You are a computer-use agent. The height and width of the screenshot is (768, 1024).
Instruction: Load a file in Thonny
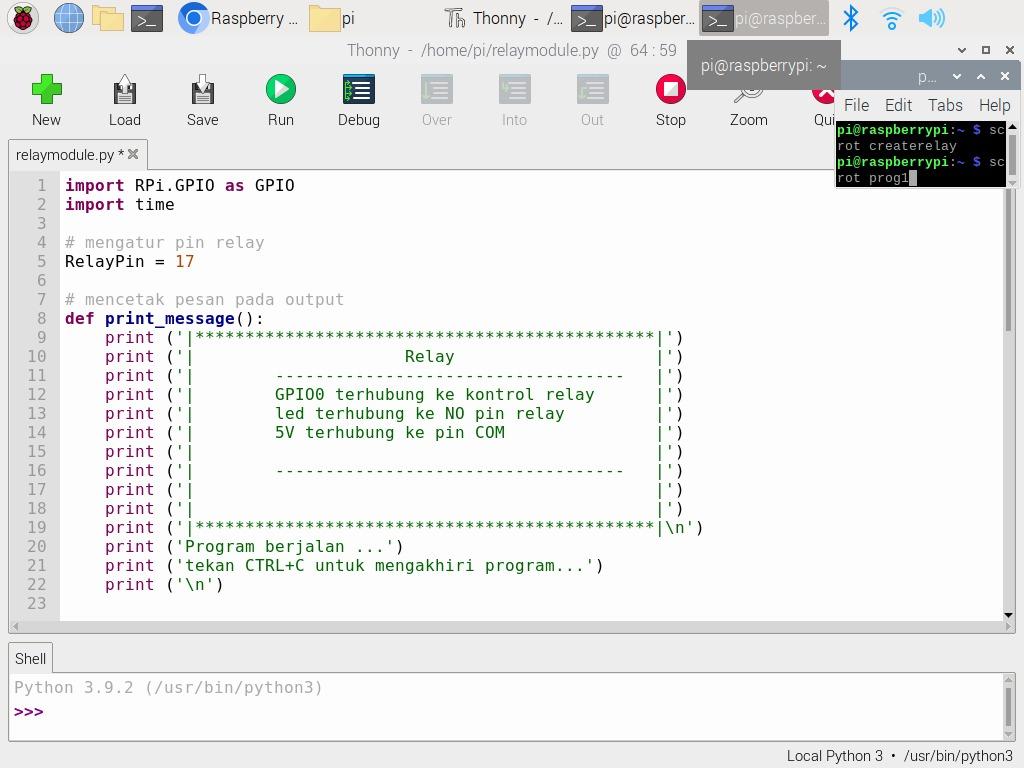click(x=125, y=100)
